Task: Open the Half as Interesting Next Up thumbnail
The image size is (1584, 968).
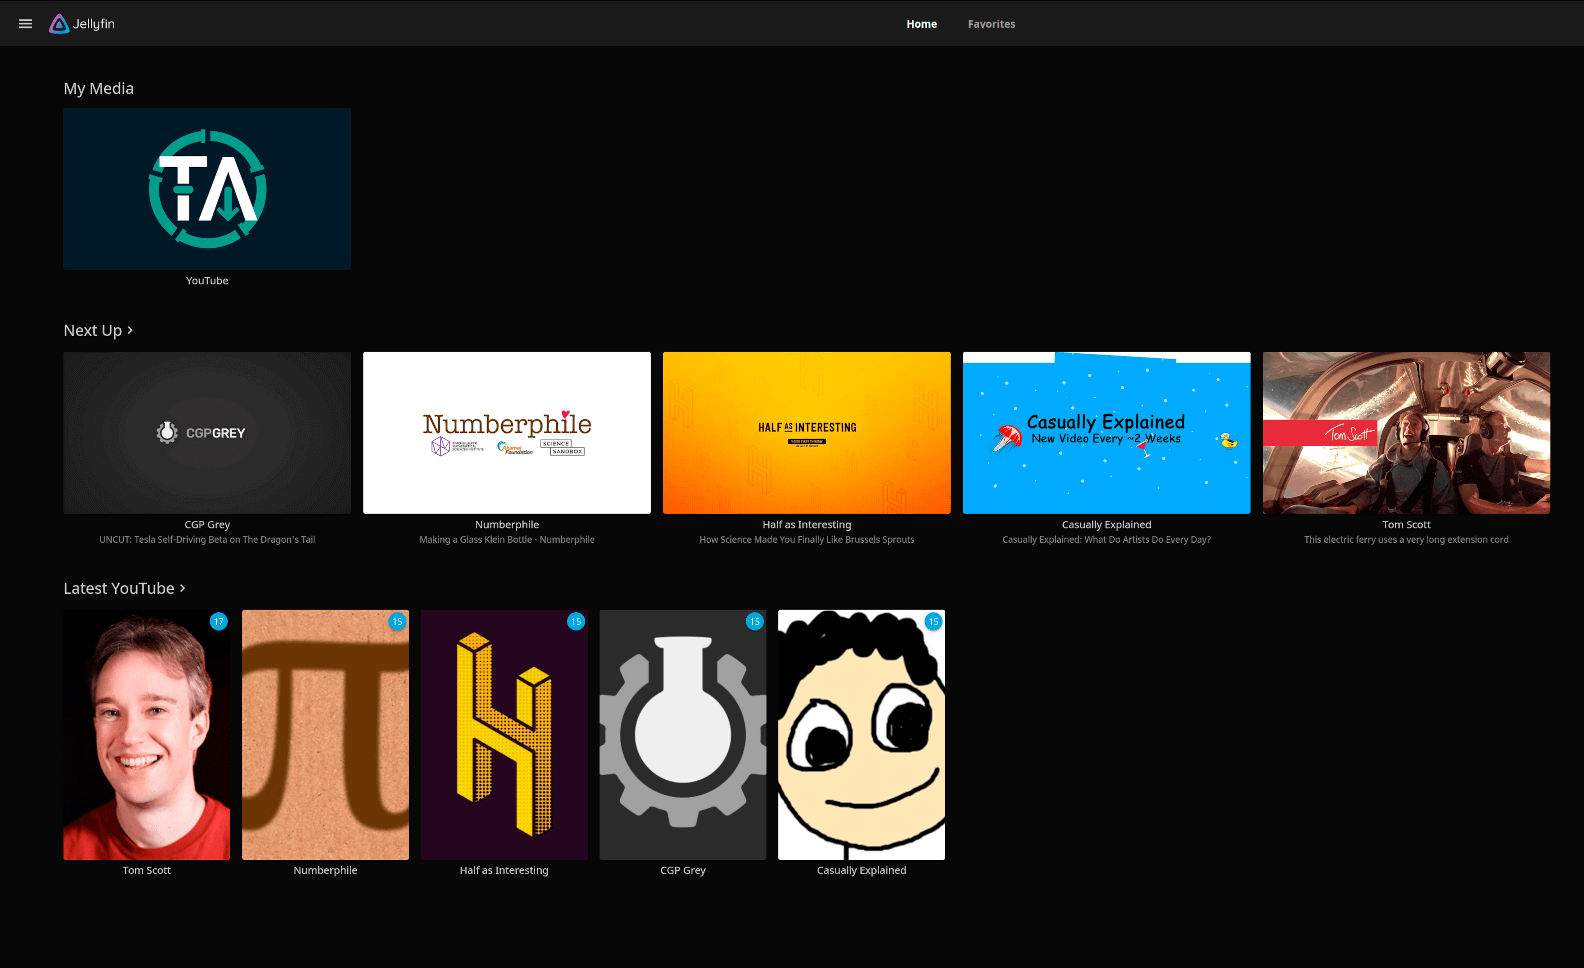Action: (x=807, y=433)
